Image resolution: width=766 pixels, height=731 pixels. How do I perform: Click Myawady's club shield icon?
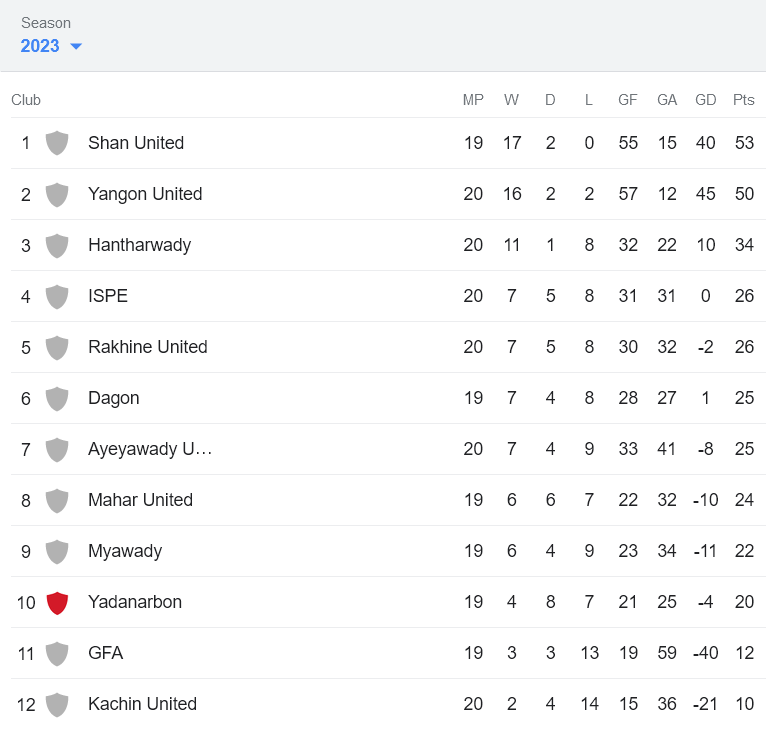pyautogui.click(x=57, y=551)
